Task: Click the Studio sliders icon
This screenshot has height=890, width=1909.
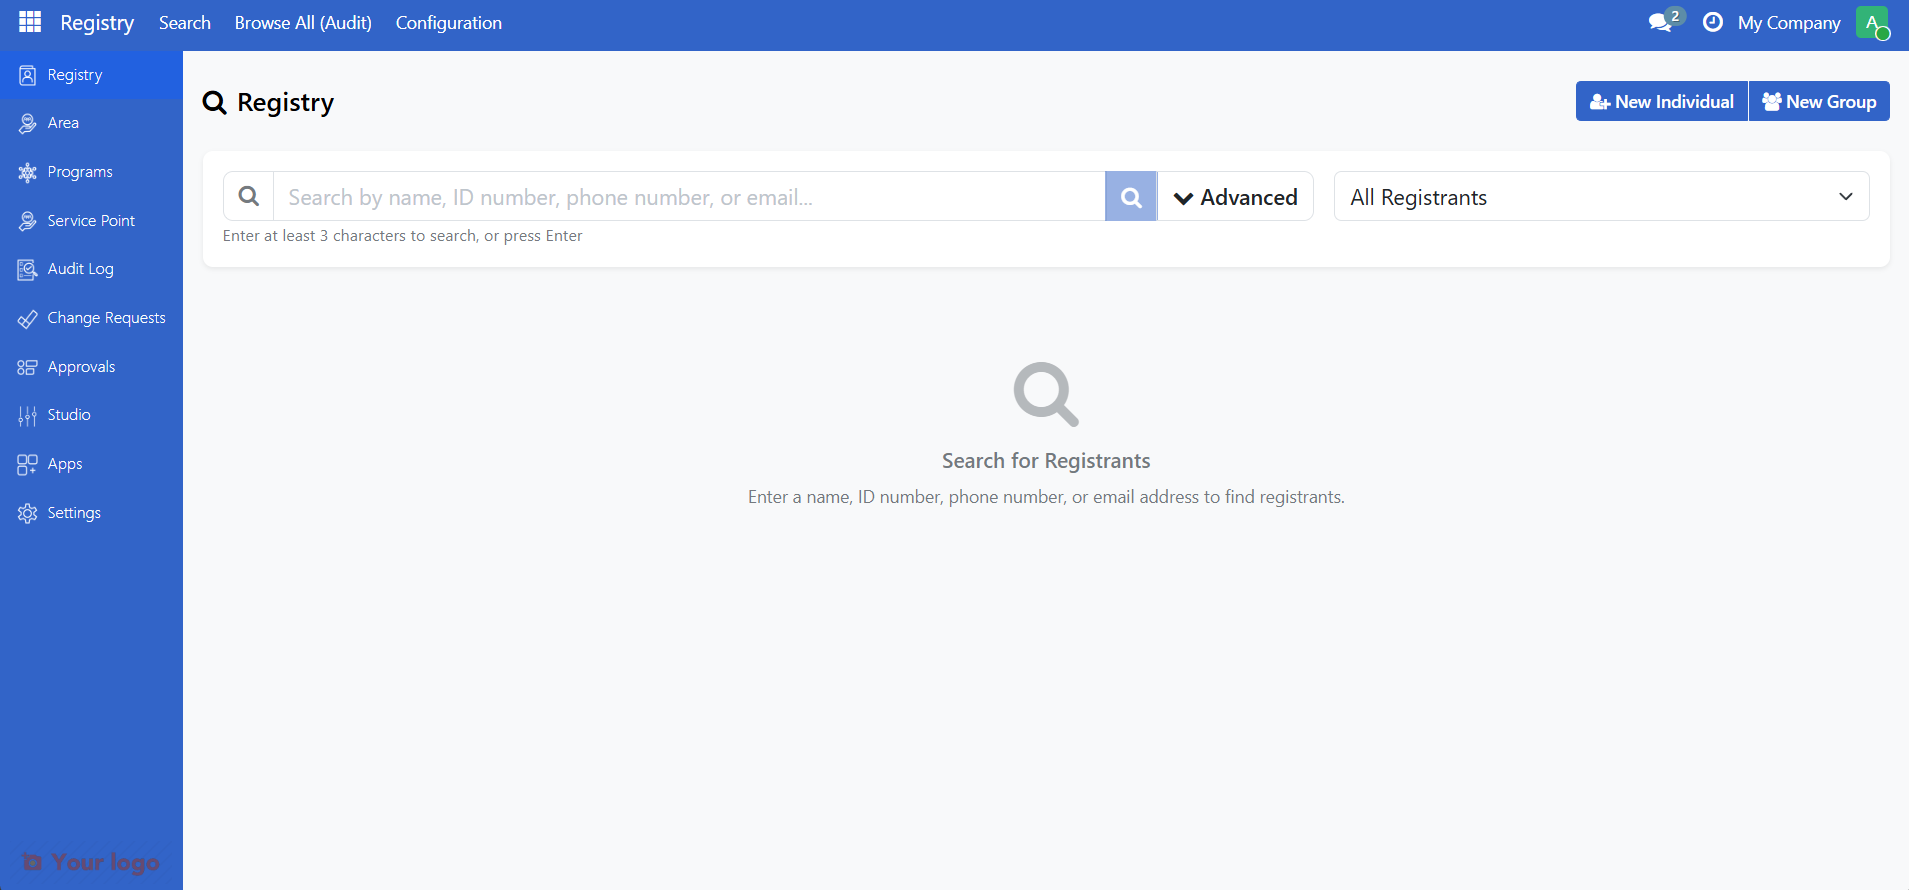Action: point(28,415)
